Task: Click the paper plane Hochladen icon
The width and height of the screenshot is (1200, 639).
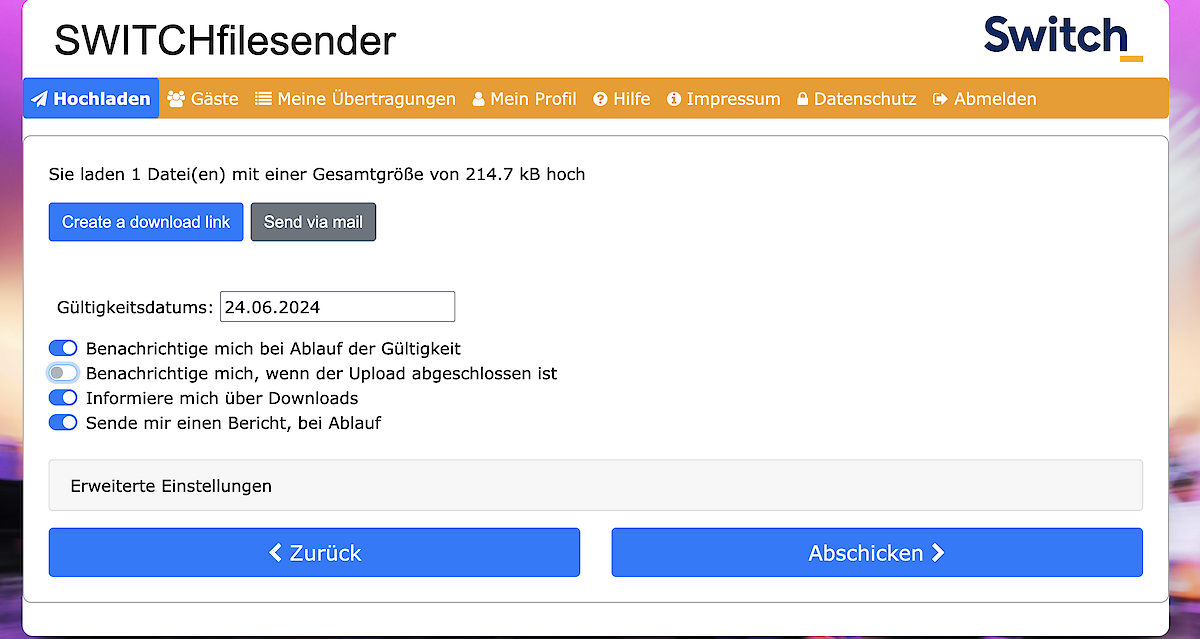Action: click(x=40, y=99)
